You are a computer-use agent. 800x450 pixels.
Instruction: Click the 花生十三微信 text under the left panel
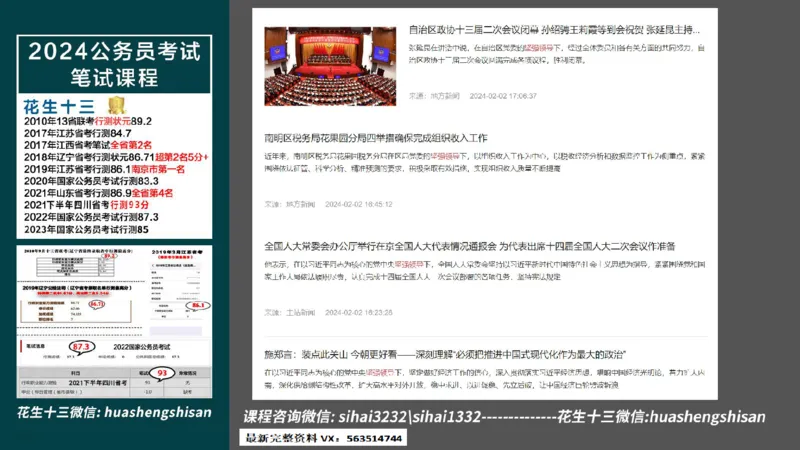[114, 412]
